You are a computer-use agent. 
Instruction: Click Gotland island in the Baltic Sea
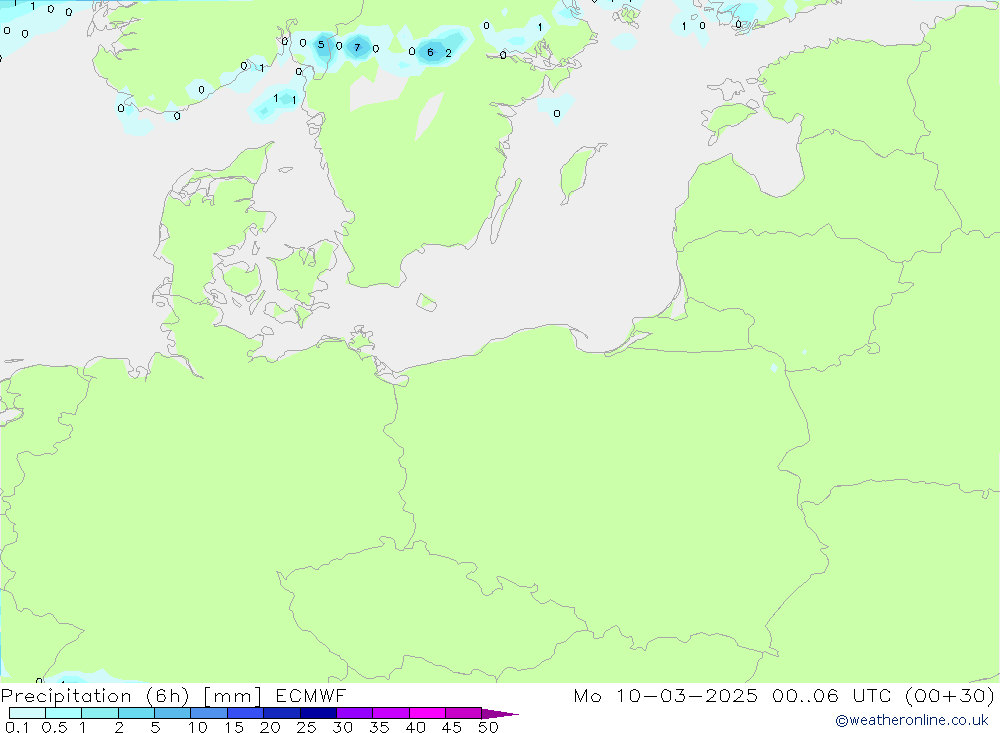click(579, 171)
